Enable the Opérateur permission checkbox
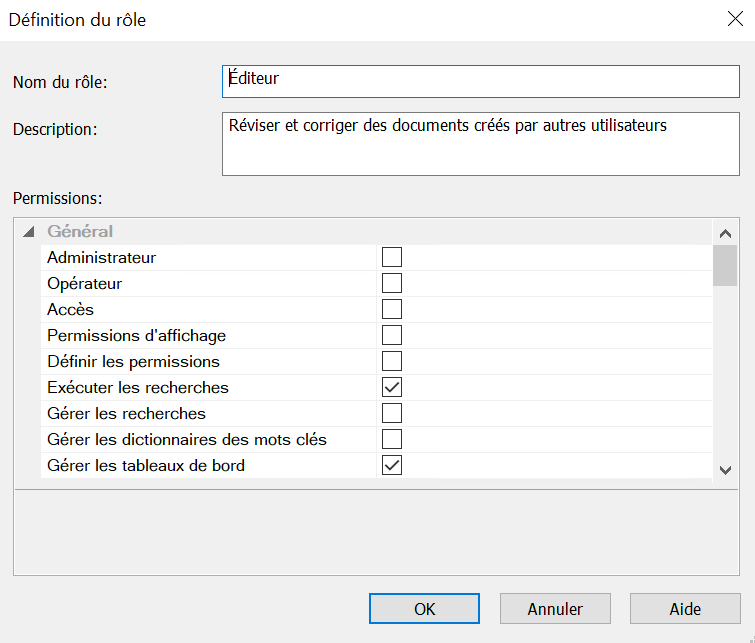Image resolution: width=755 pixels, height=643 pixels. 391,283
